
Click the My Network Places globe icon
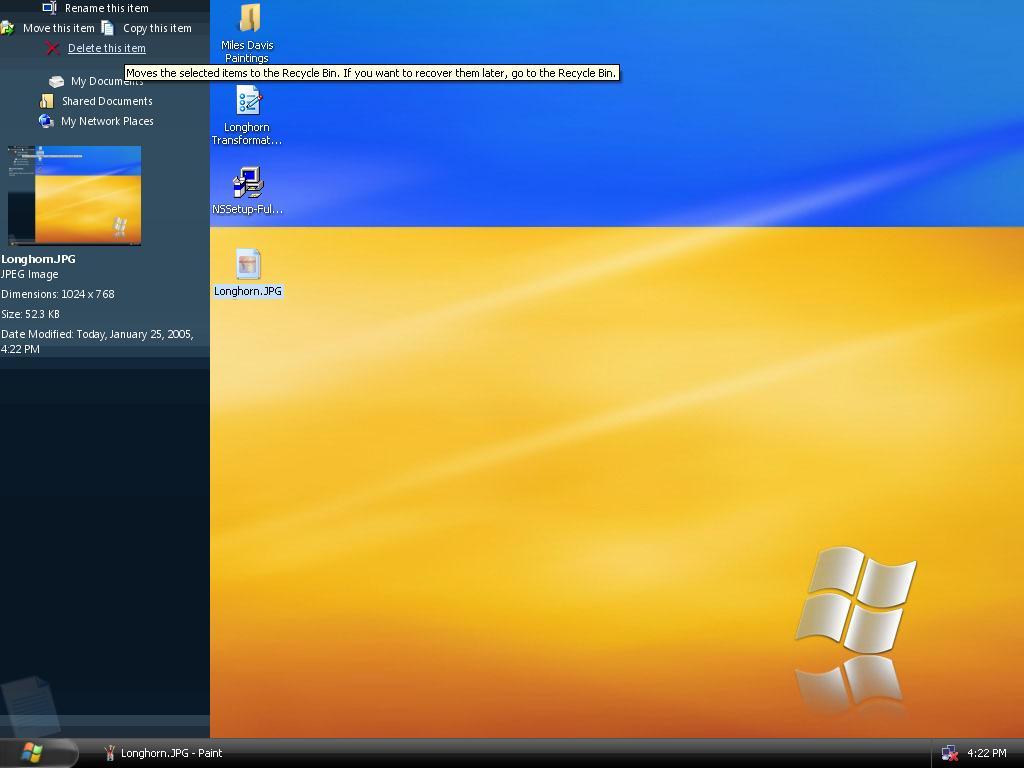point(46,121)
